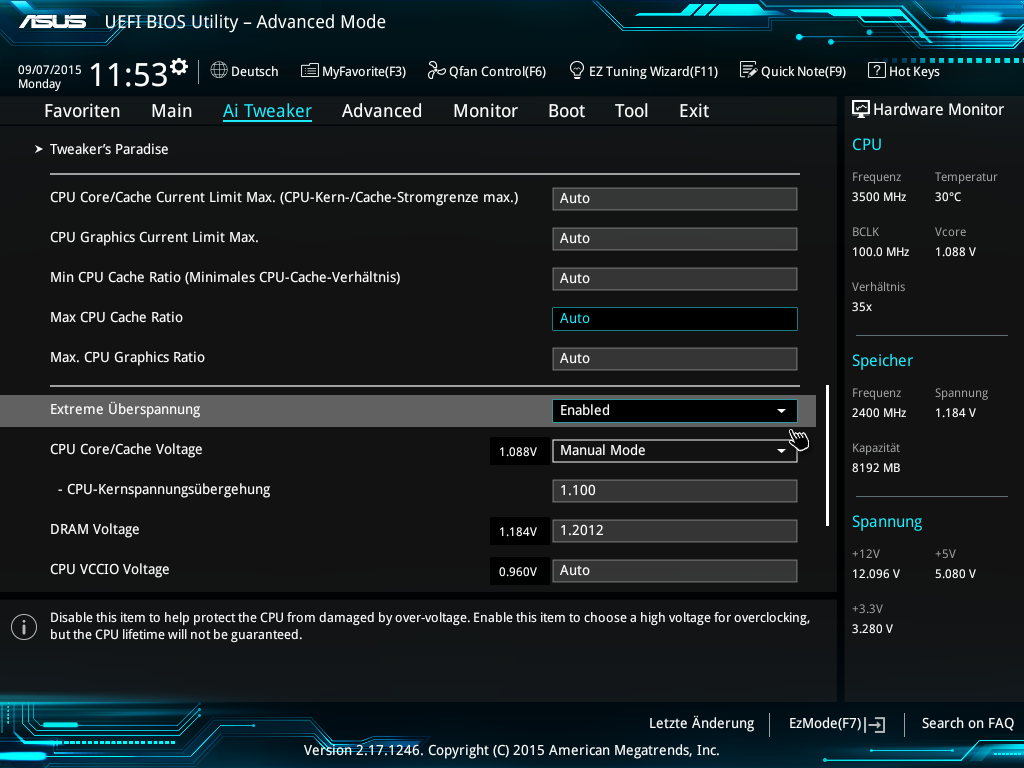Viewport: 1024px width, 768px height.
Task: Click Qfan Control(F6) label
Action: pyautogui.click(x=497, y=71)
